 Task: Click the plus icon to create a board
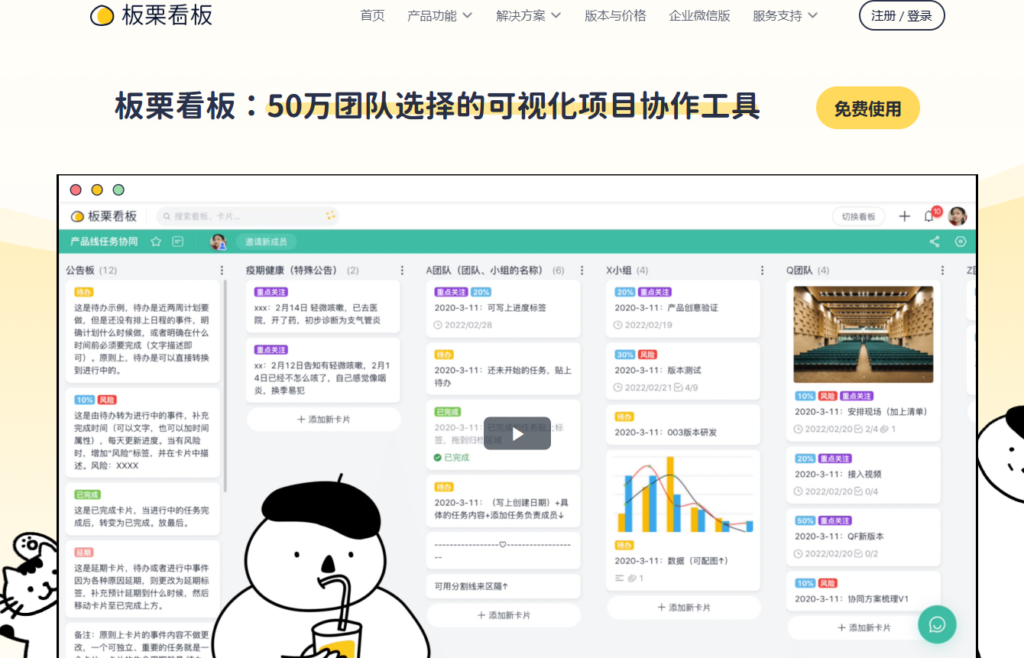904,216
